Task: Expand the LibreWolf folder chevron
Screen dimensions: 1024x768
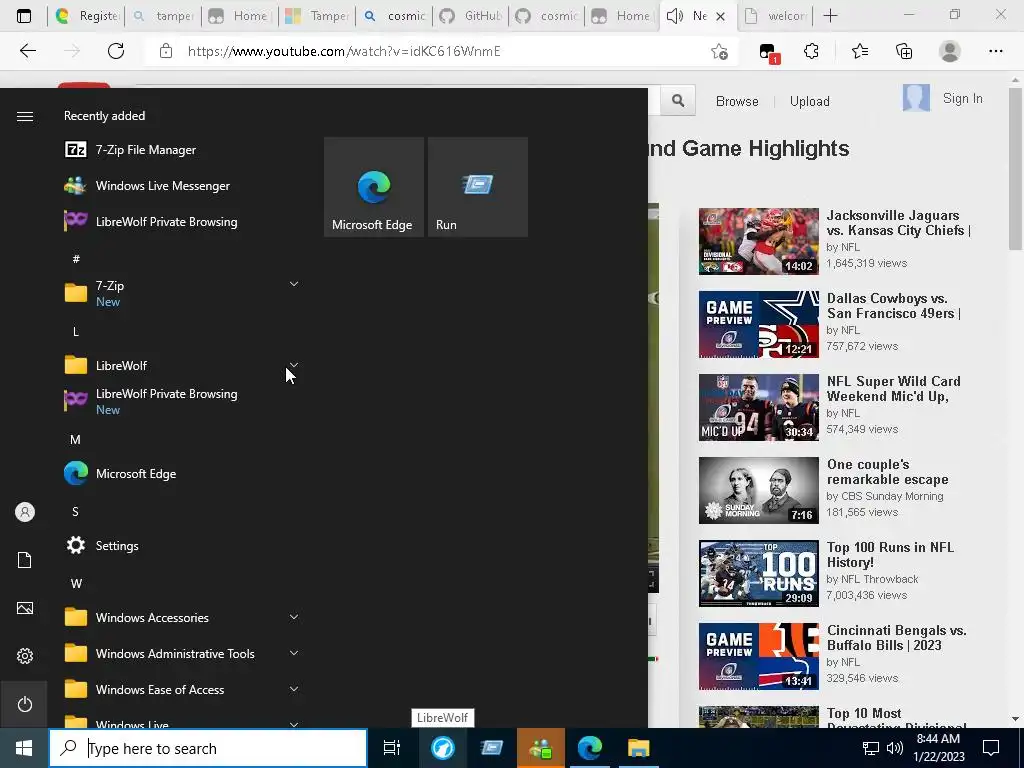Action: 294,364
